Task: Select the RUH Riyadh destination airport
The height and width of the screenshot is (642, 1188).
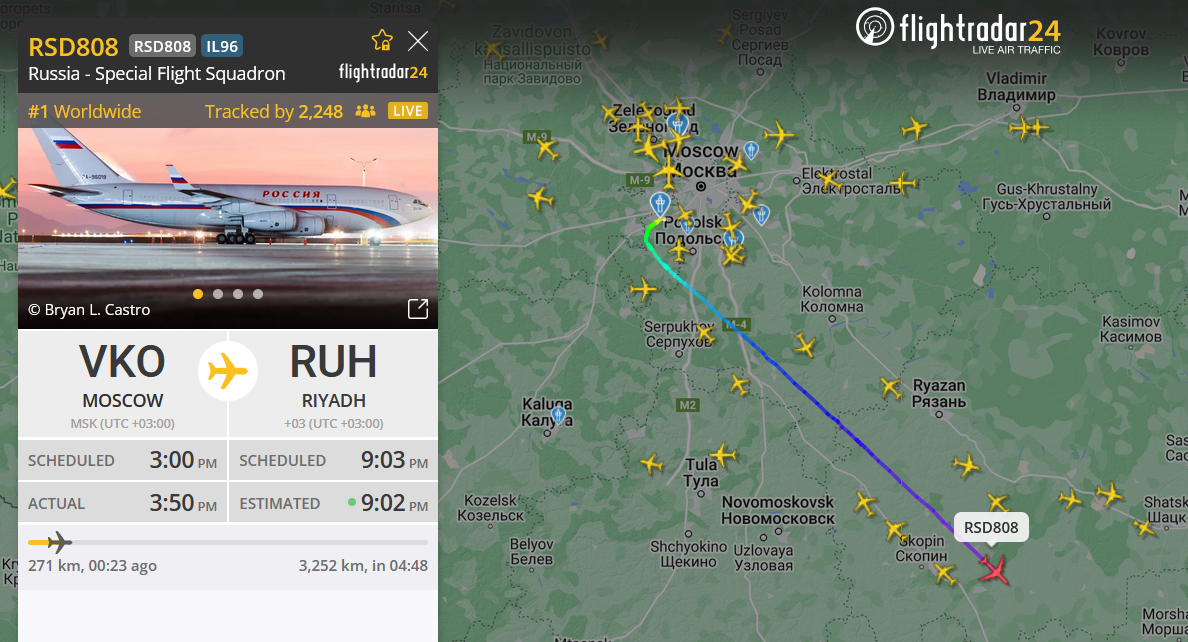Action: tap(333, 384)
